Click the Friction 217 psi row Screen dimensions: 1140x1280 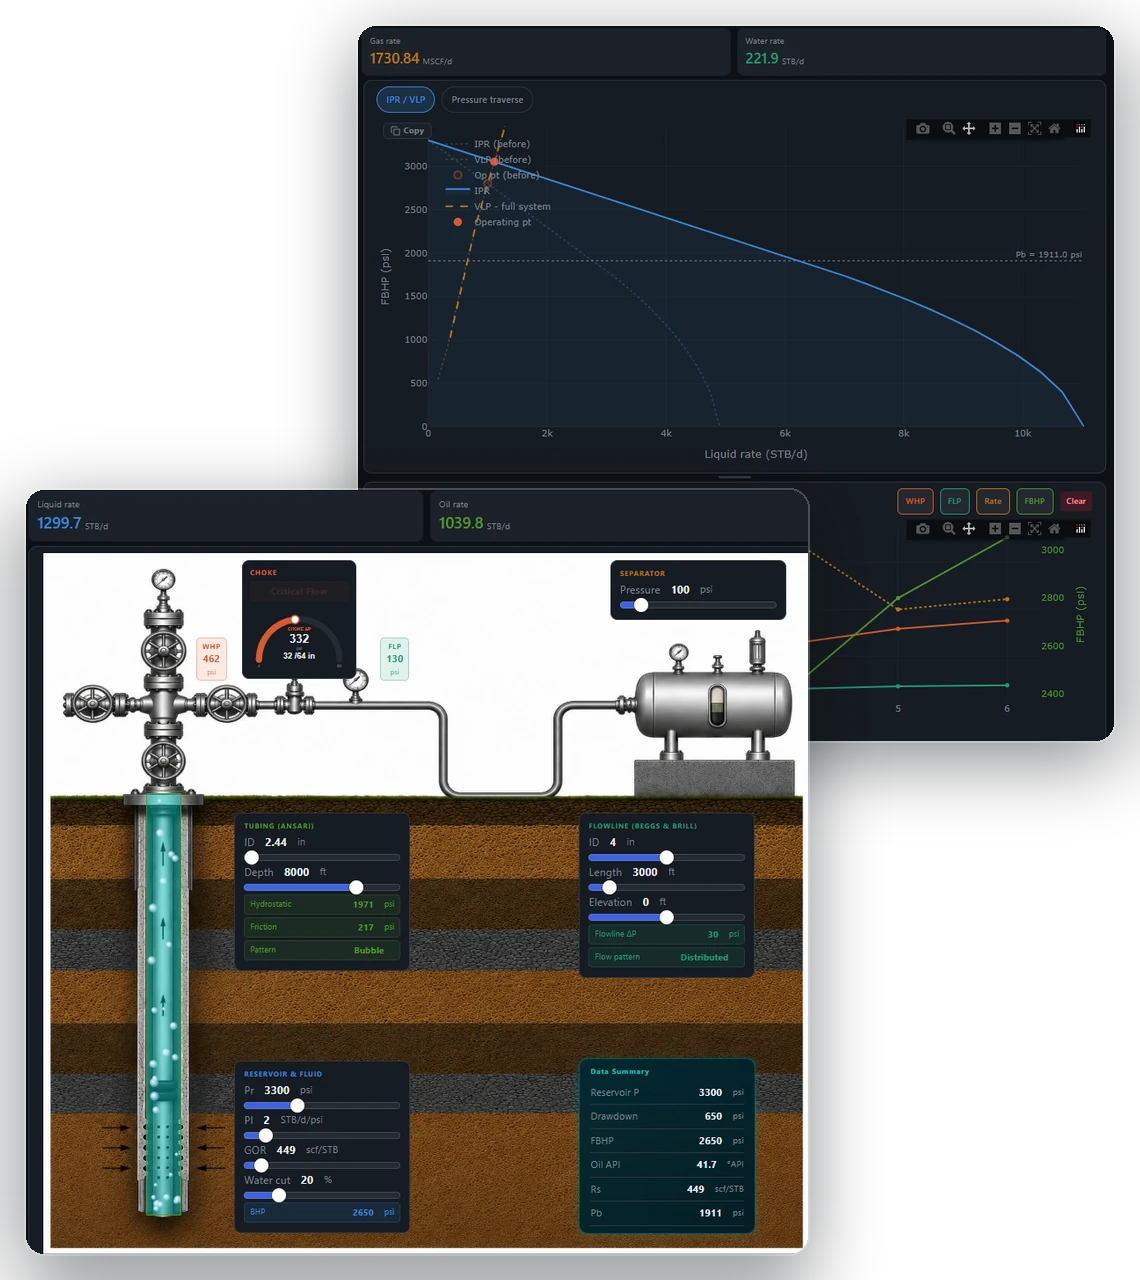(x=322, y=927)
